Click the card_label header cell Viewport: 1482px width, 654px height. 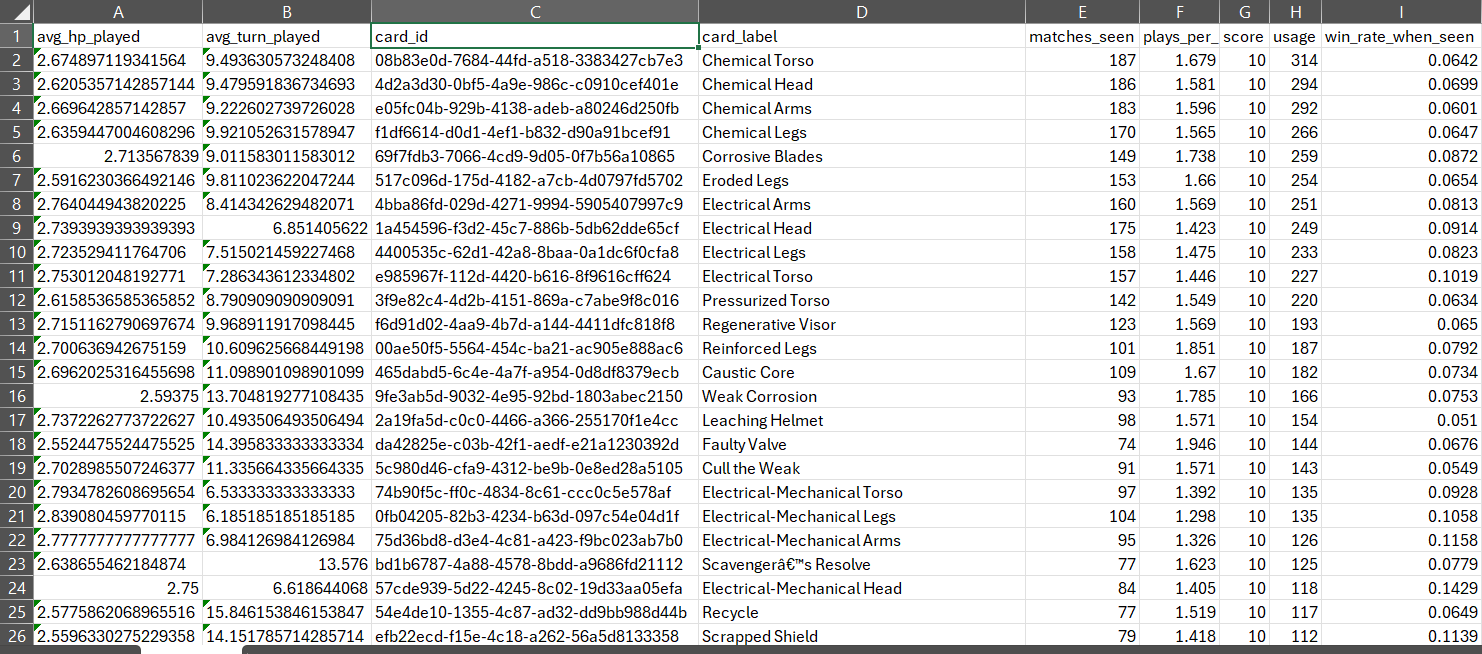[862, 37]
